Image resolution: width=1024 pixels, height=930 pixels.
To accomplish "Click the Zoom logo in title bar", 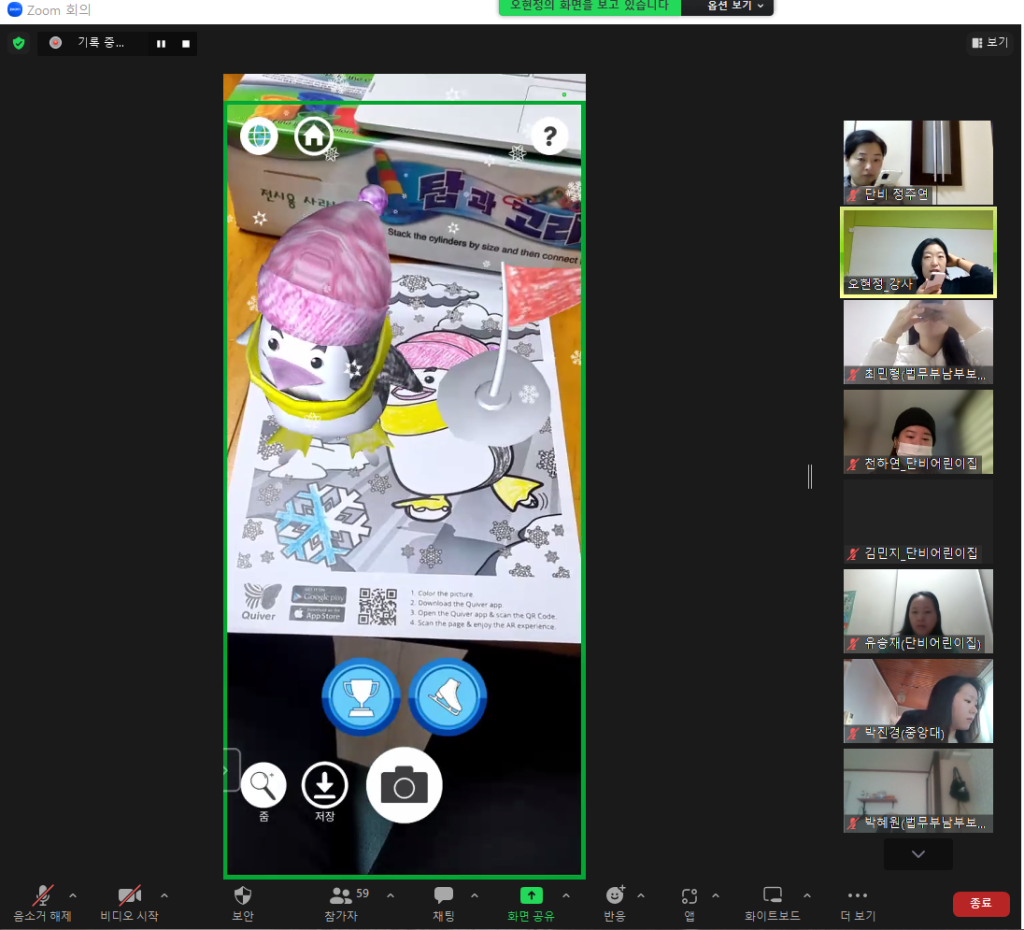I will [x=14, y=10].
